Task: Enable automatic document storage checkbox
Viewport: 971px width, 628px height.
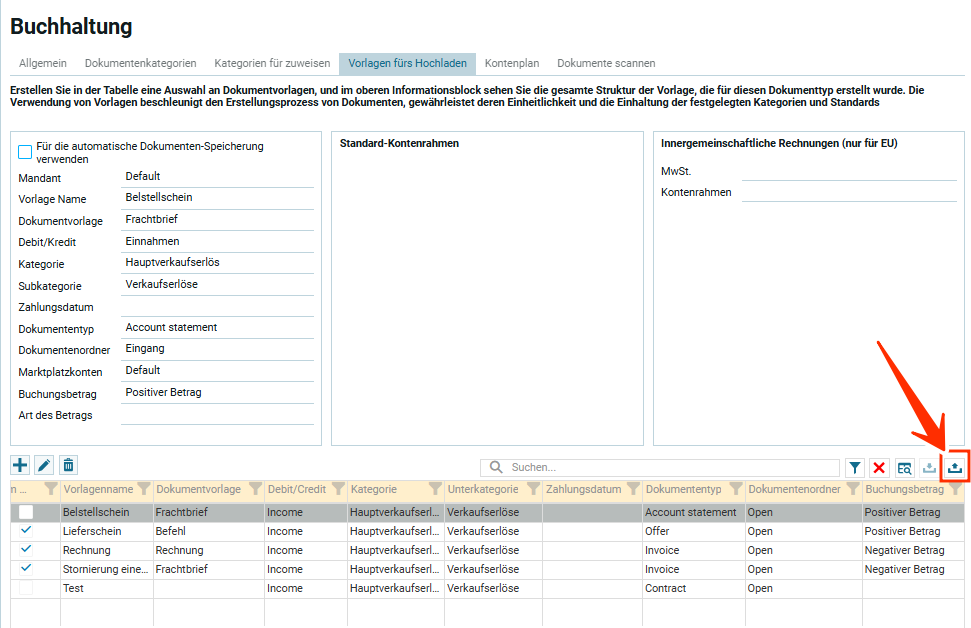Action: [x=25, y=152]
